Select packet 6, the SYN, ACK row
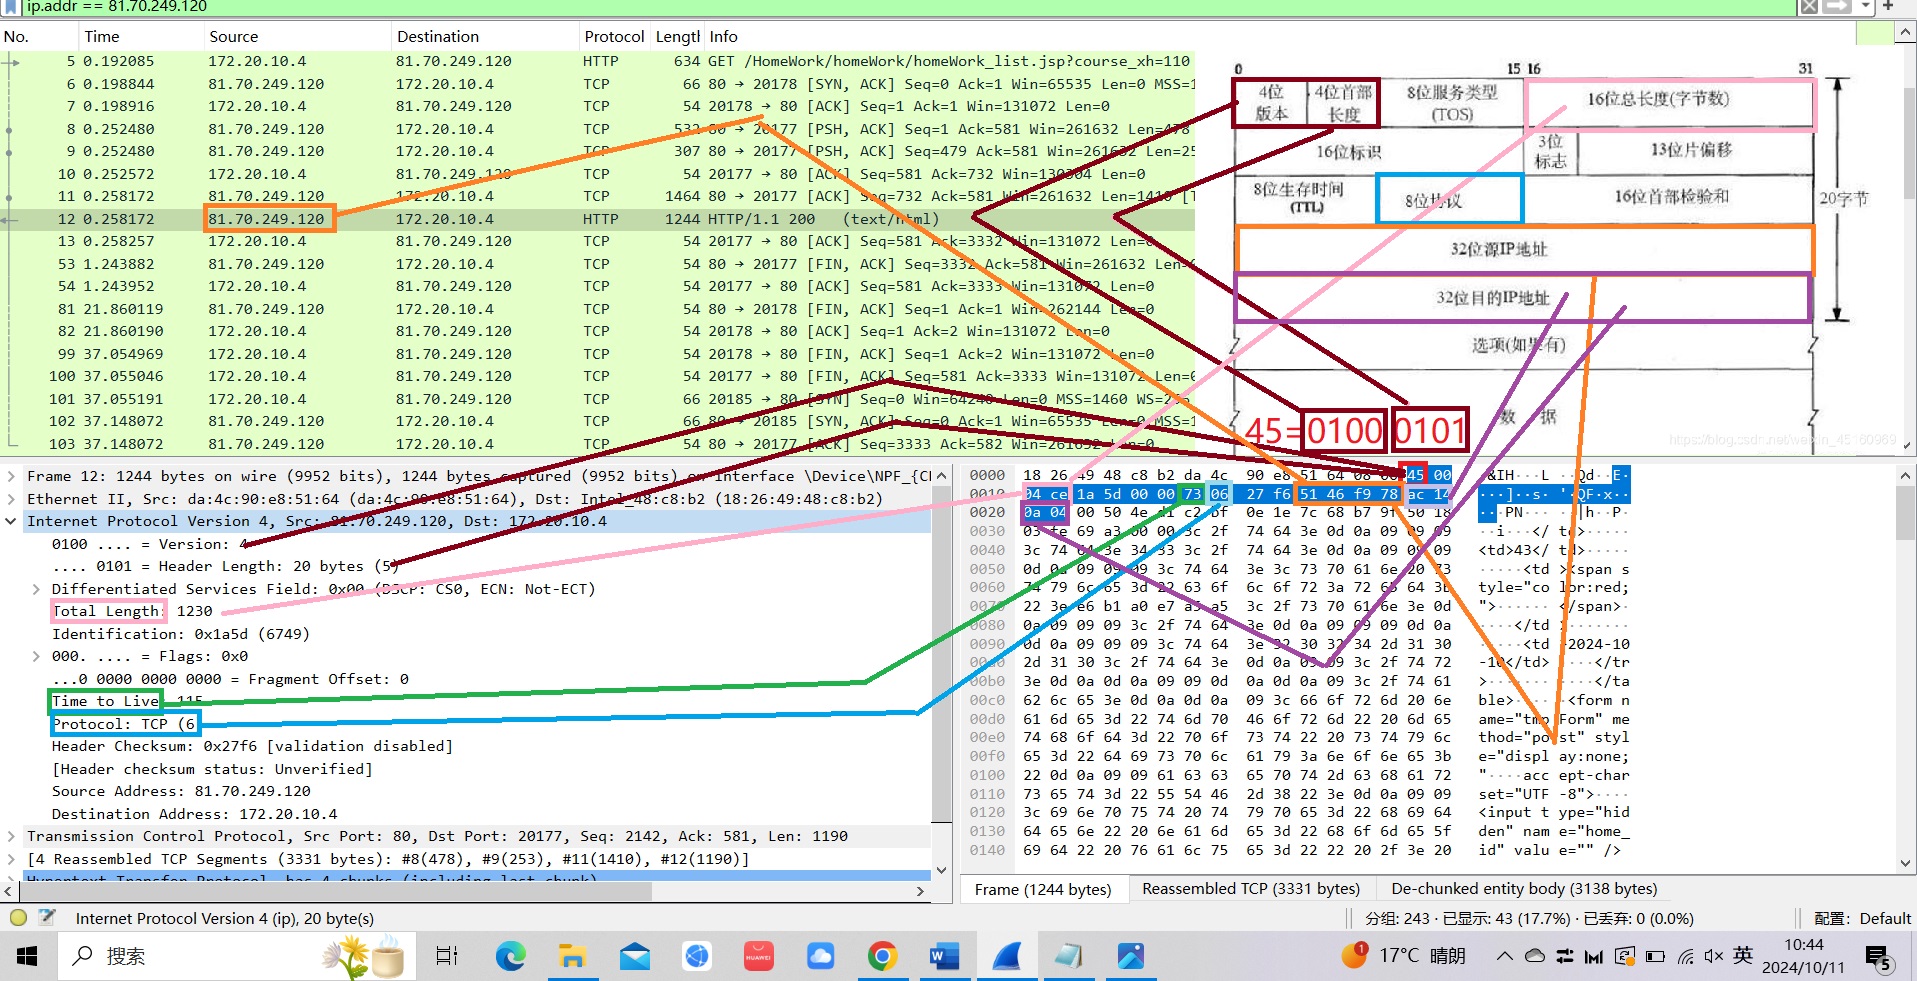1917x981 pixels. click(598, 84)
